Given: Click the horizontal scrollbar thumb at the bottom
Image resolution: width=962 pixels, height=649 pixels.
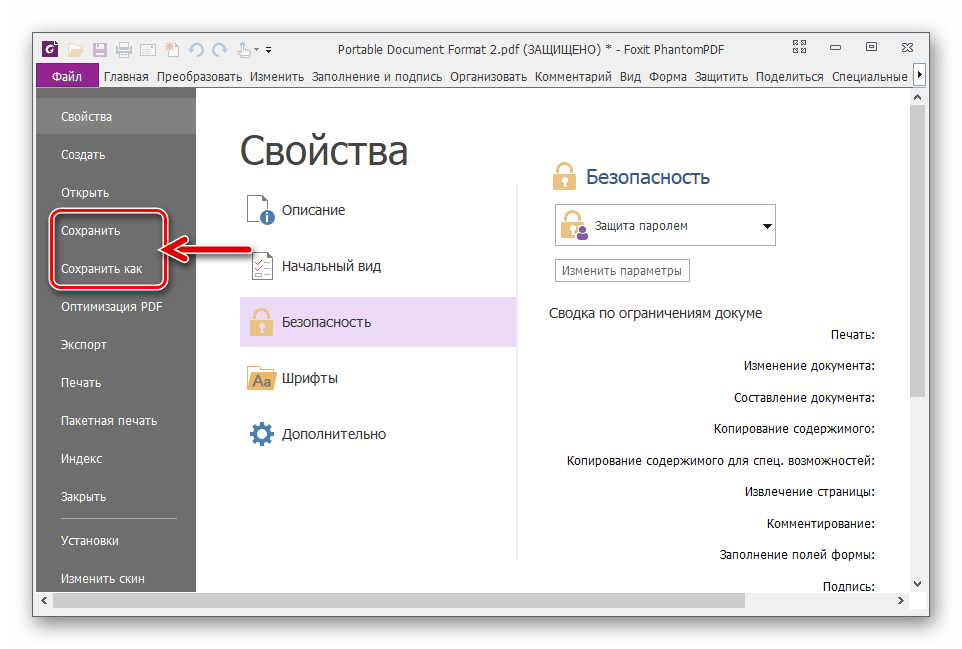Looking at the screenshot, I should tap(400, 601).
